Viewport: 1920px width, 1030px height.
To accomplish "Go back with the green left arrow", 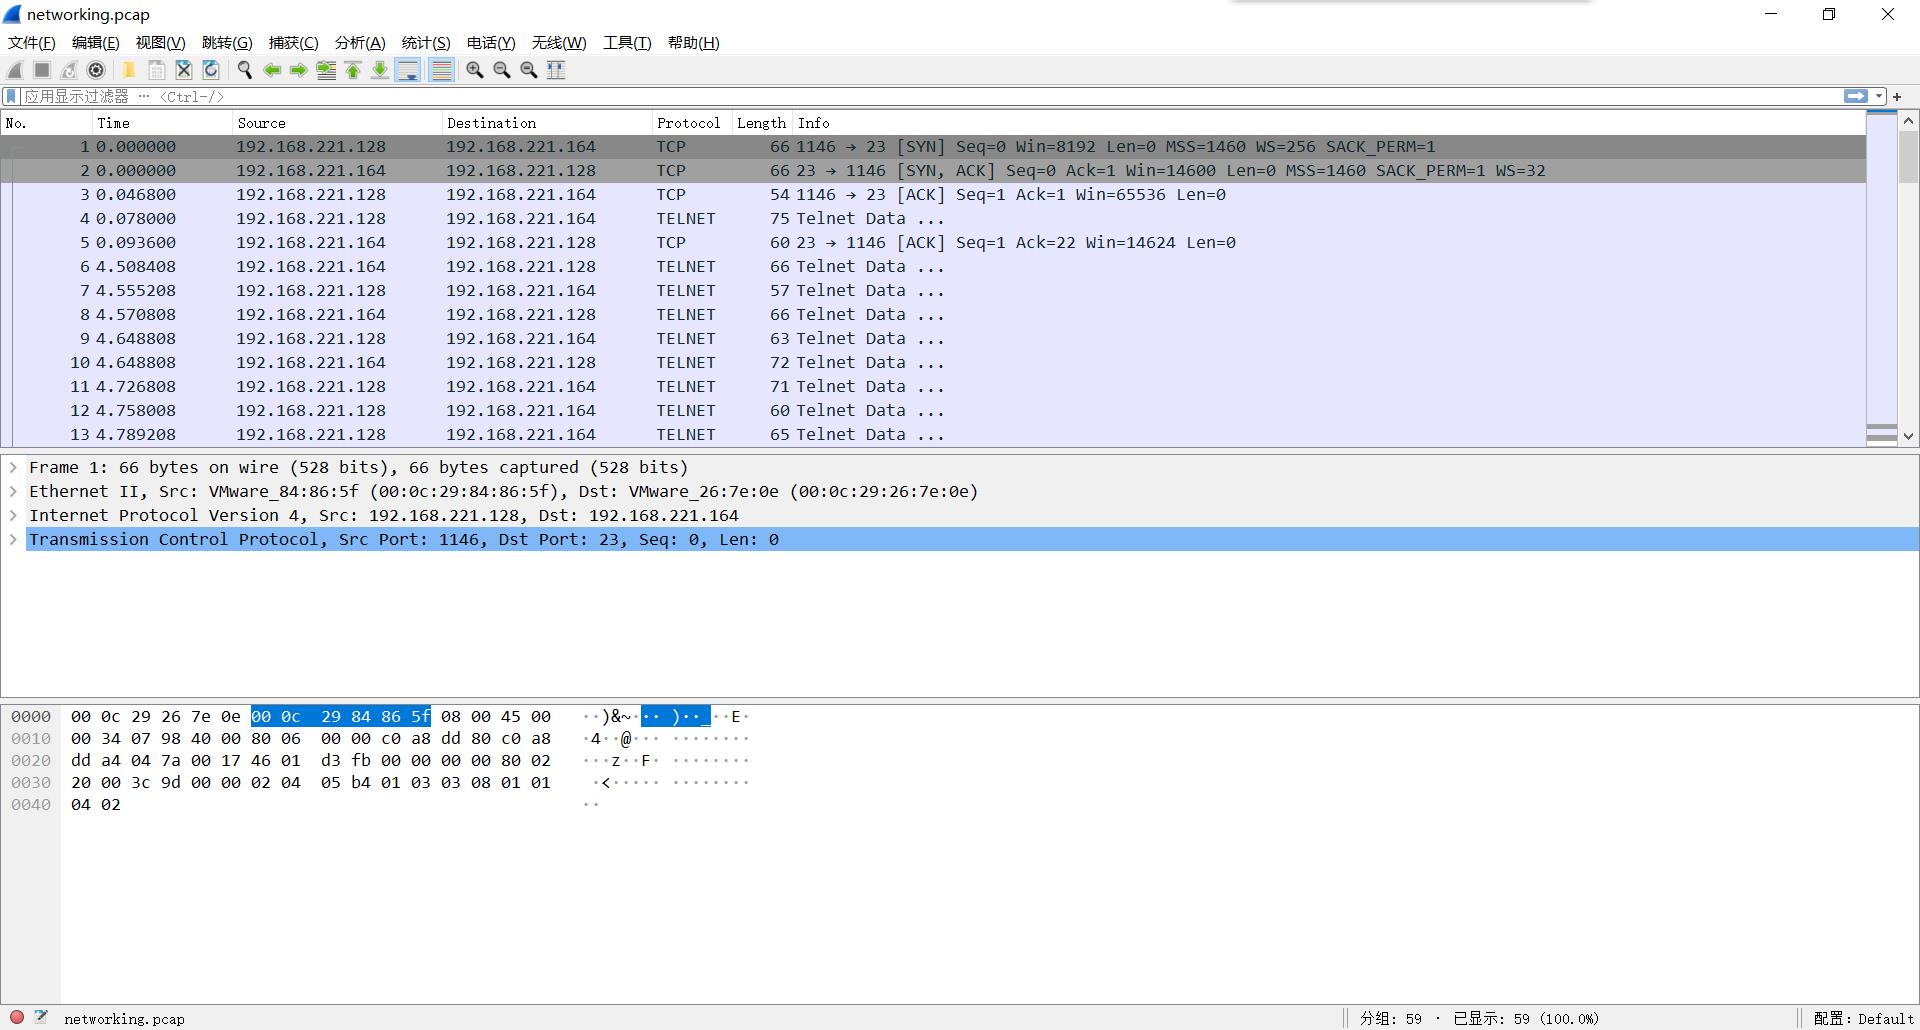I will point(271,70).
